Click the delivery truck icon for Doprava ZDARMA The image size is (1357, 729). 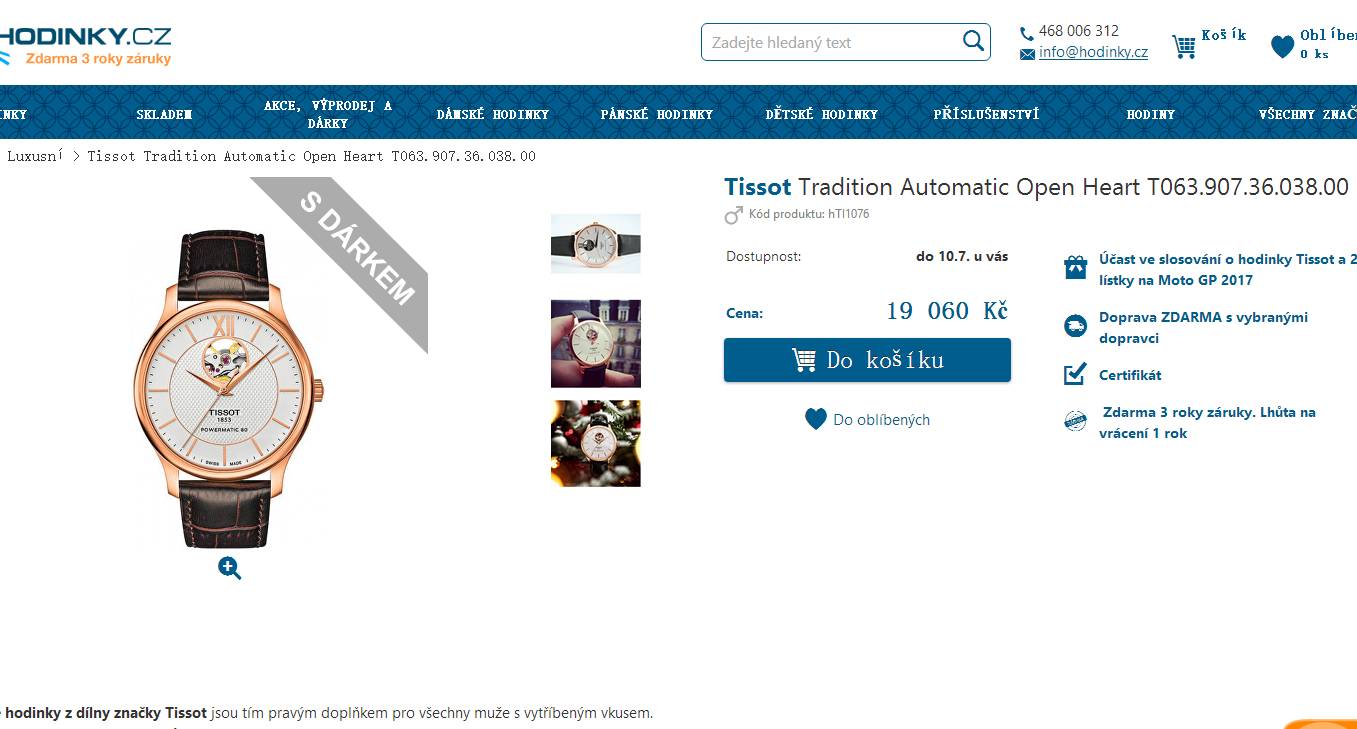(1075, 325)
